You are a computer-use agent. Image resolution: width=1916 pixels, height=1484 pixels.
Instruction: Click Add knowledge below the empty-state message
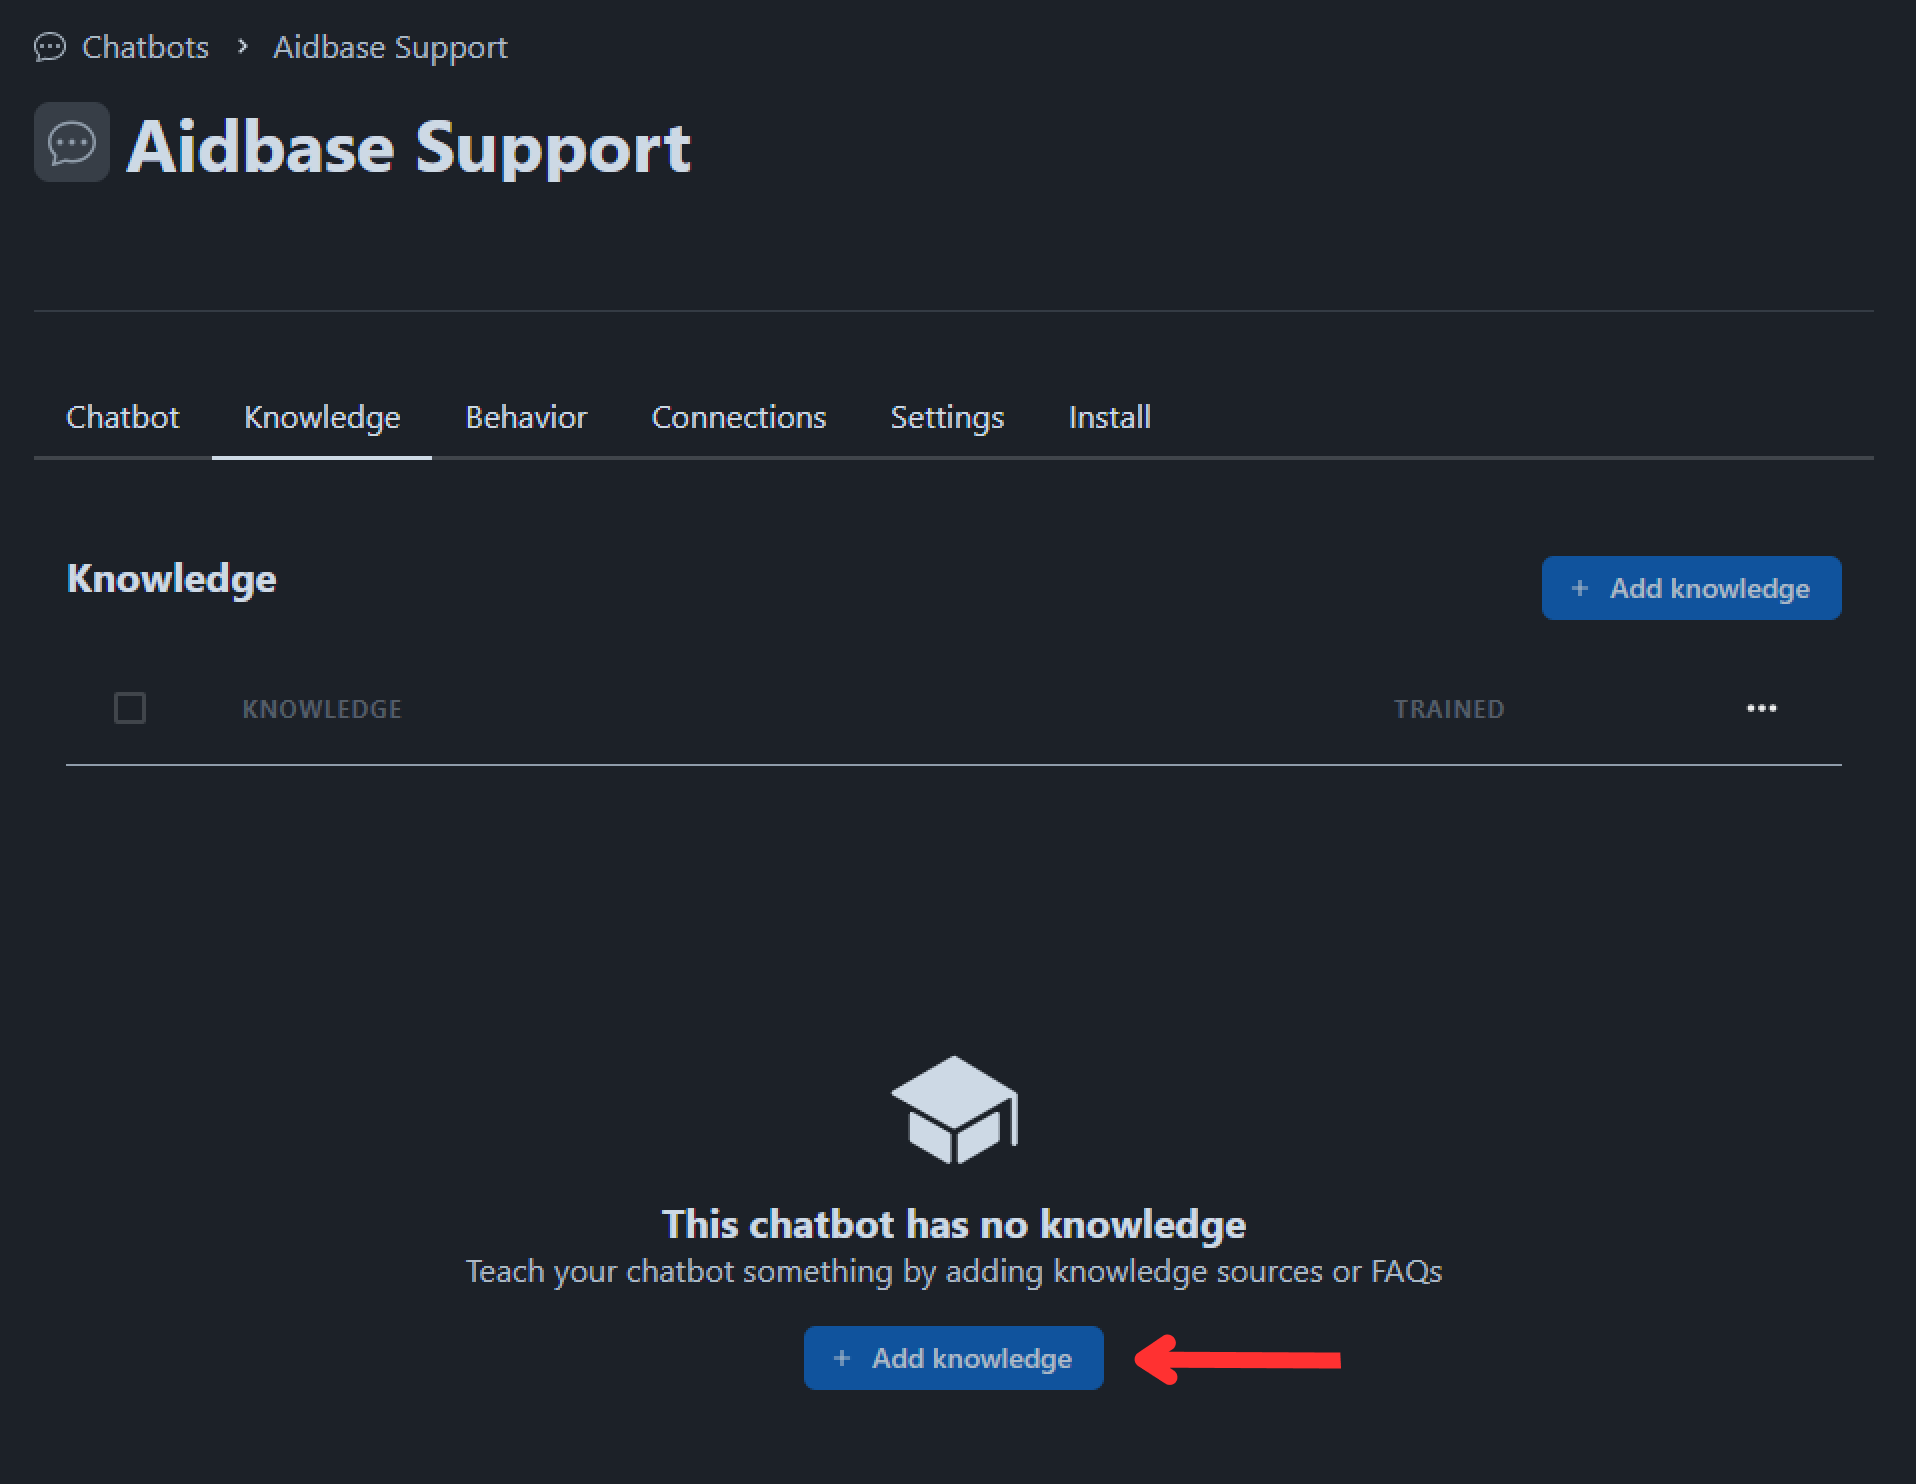[953, 1358]
